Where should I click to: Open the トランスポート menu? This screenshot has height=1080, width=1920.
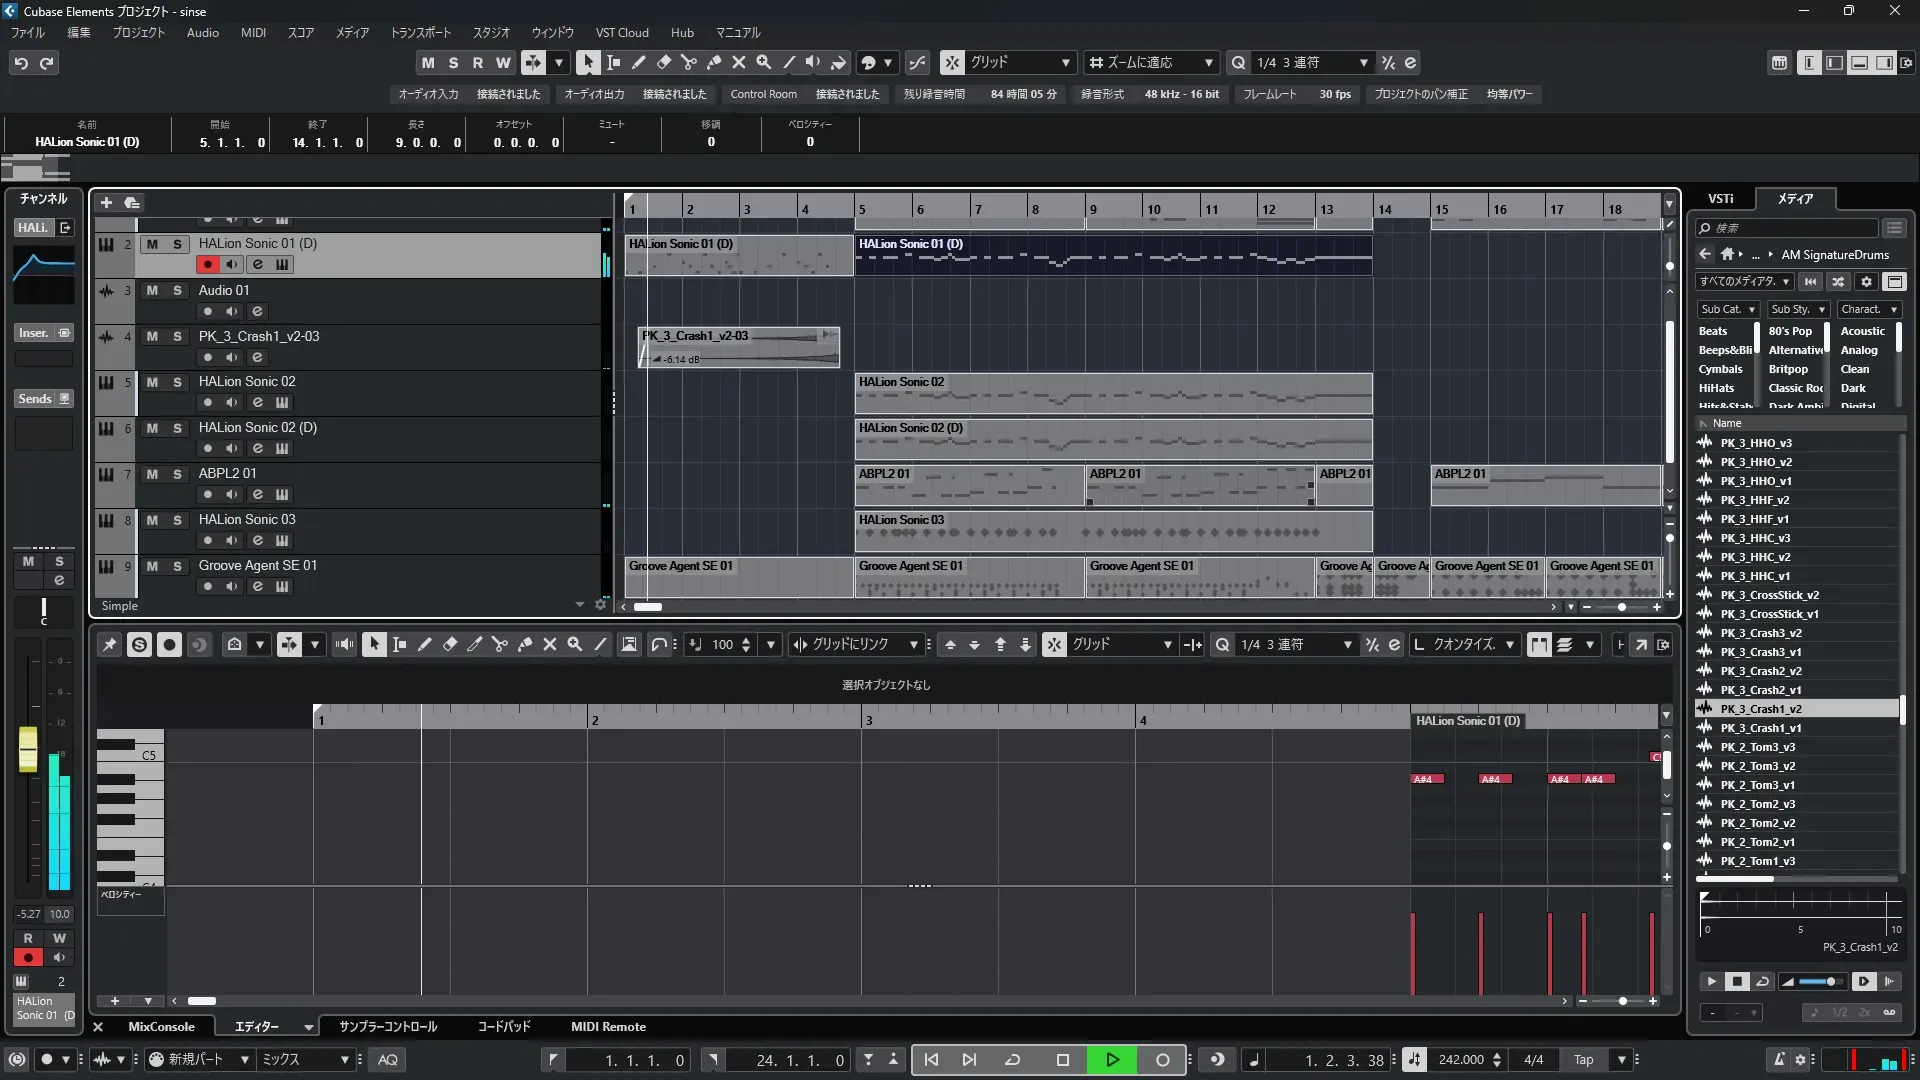coord(420,32)
